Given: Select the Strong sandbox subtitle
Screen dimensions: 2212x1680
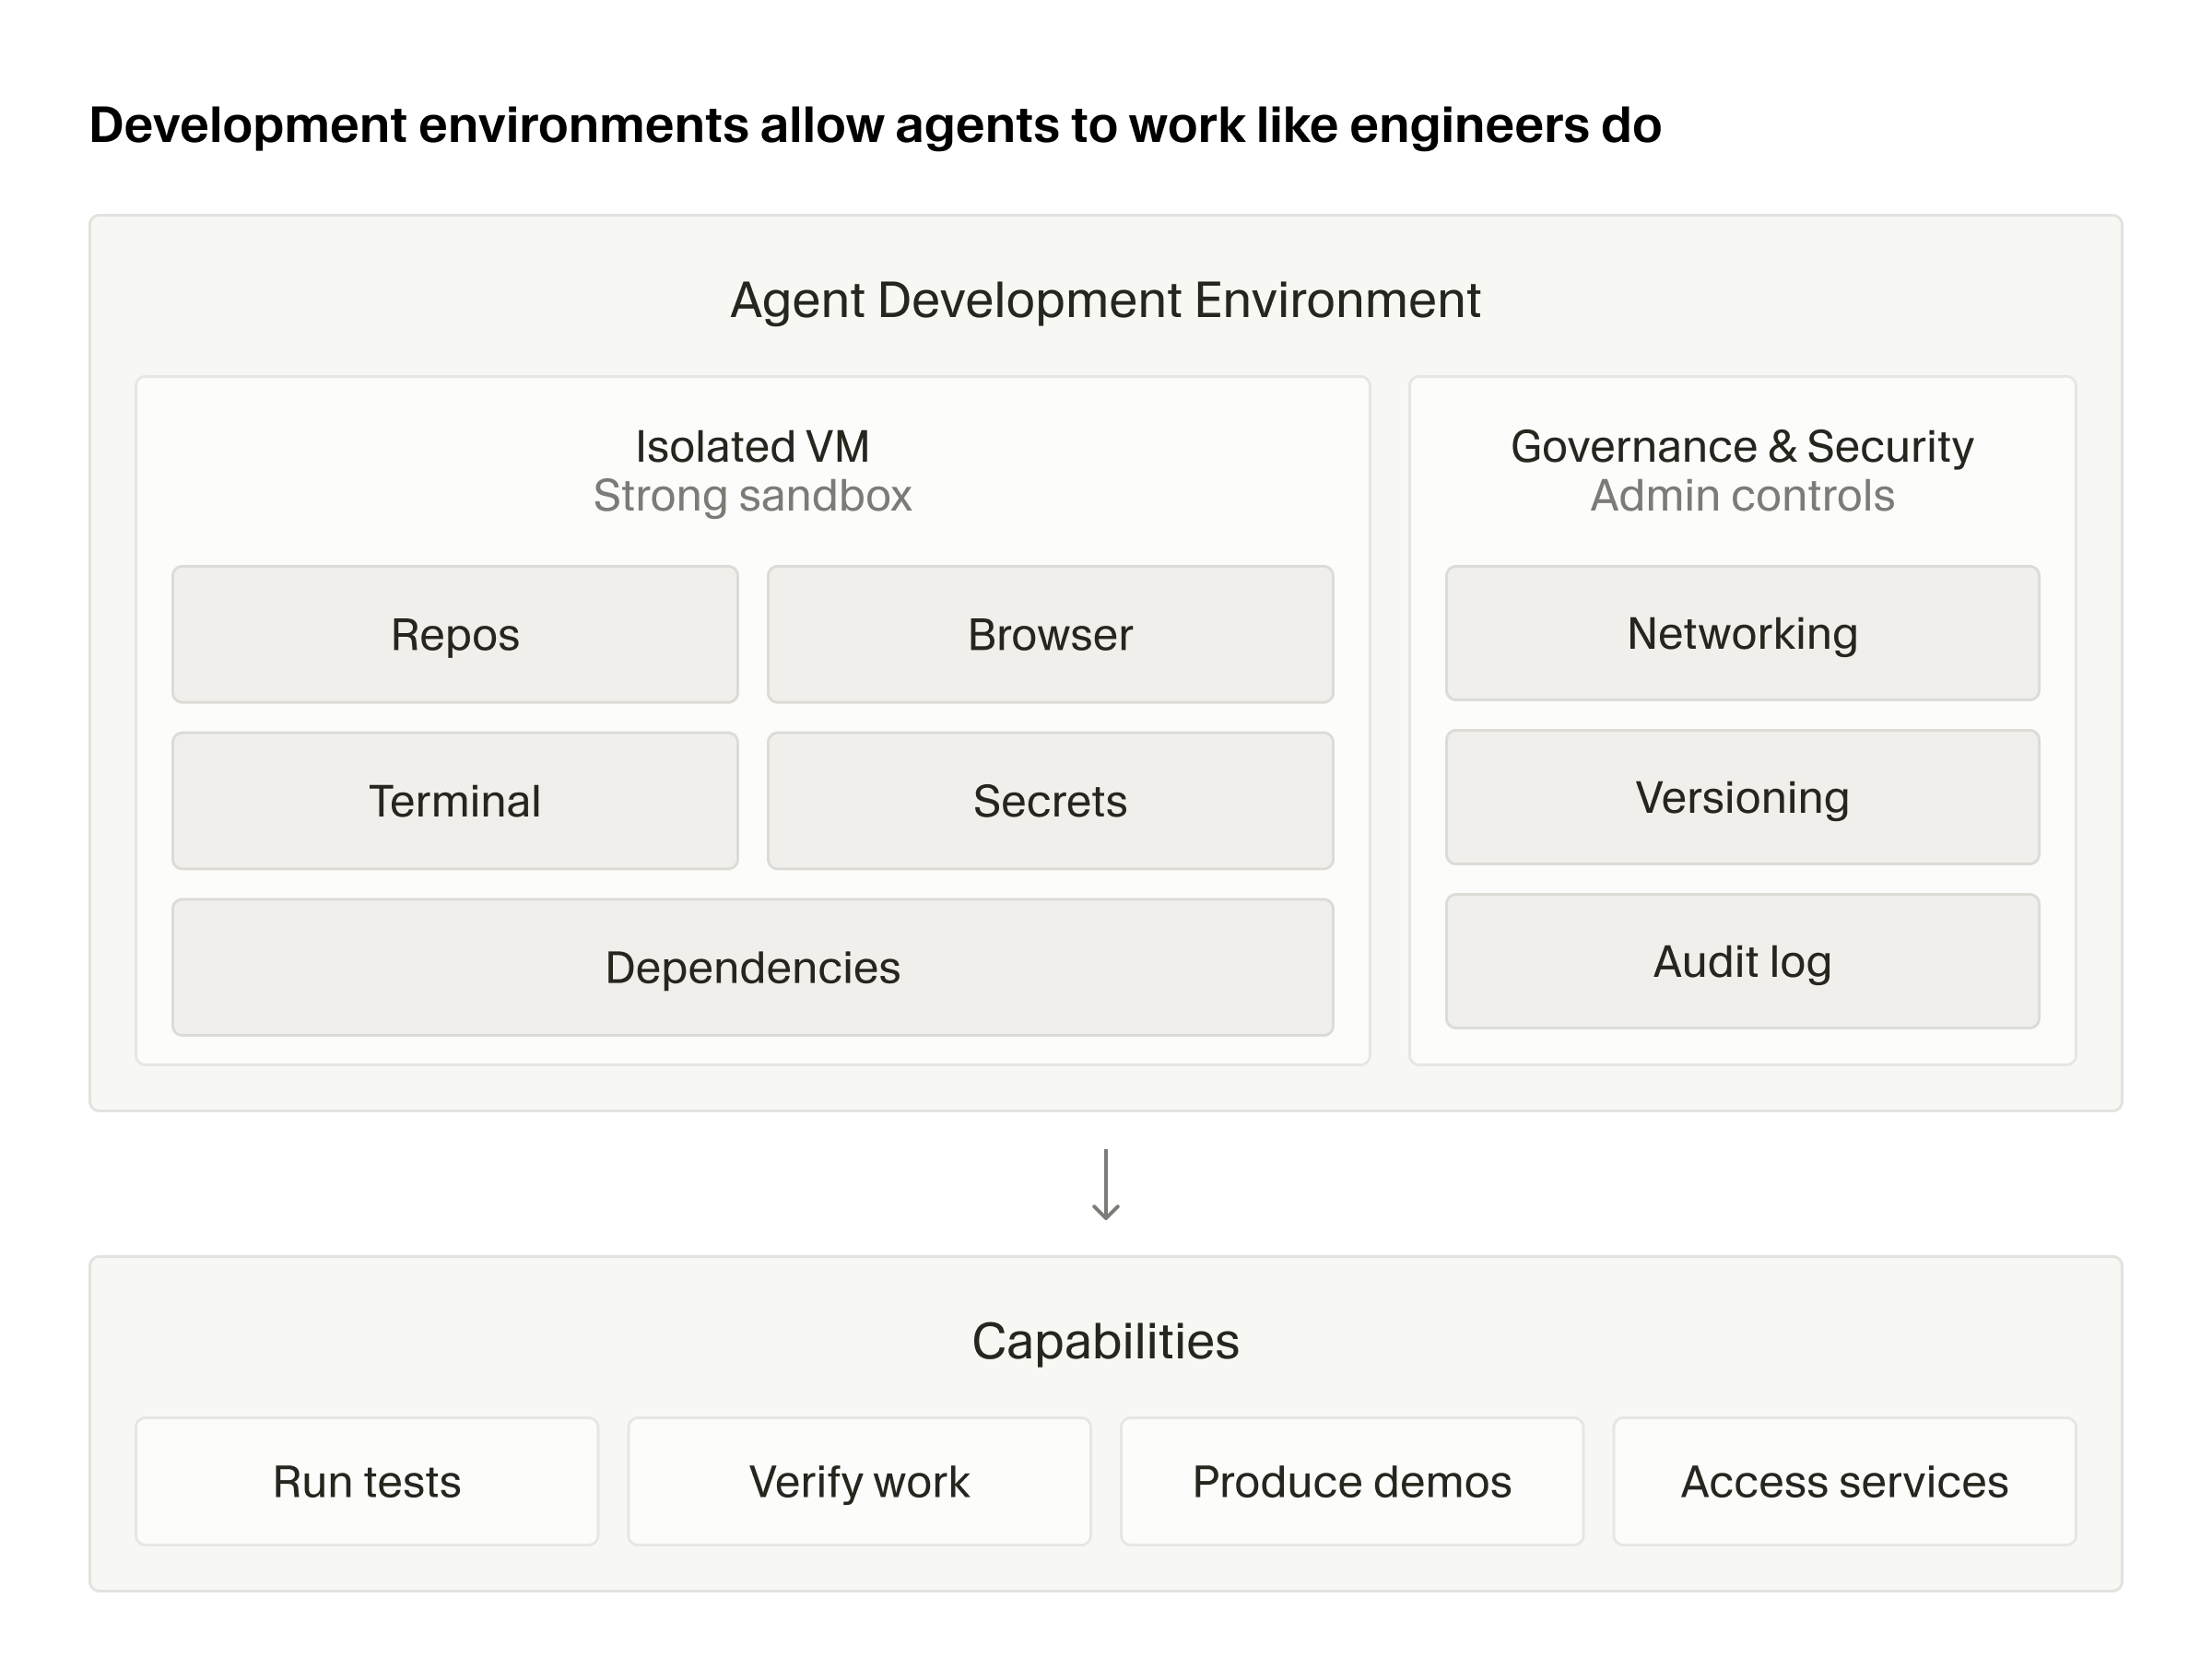Looking at the screenshot, I should (752, 495).
